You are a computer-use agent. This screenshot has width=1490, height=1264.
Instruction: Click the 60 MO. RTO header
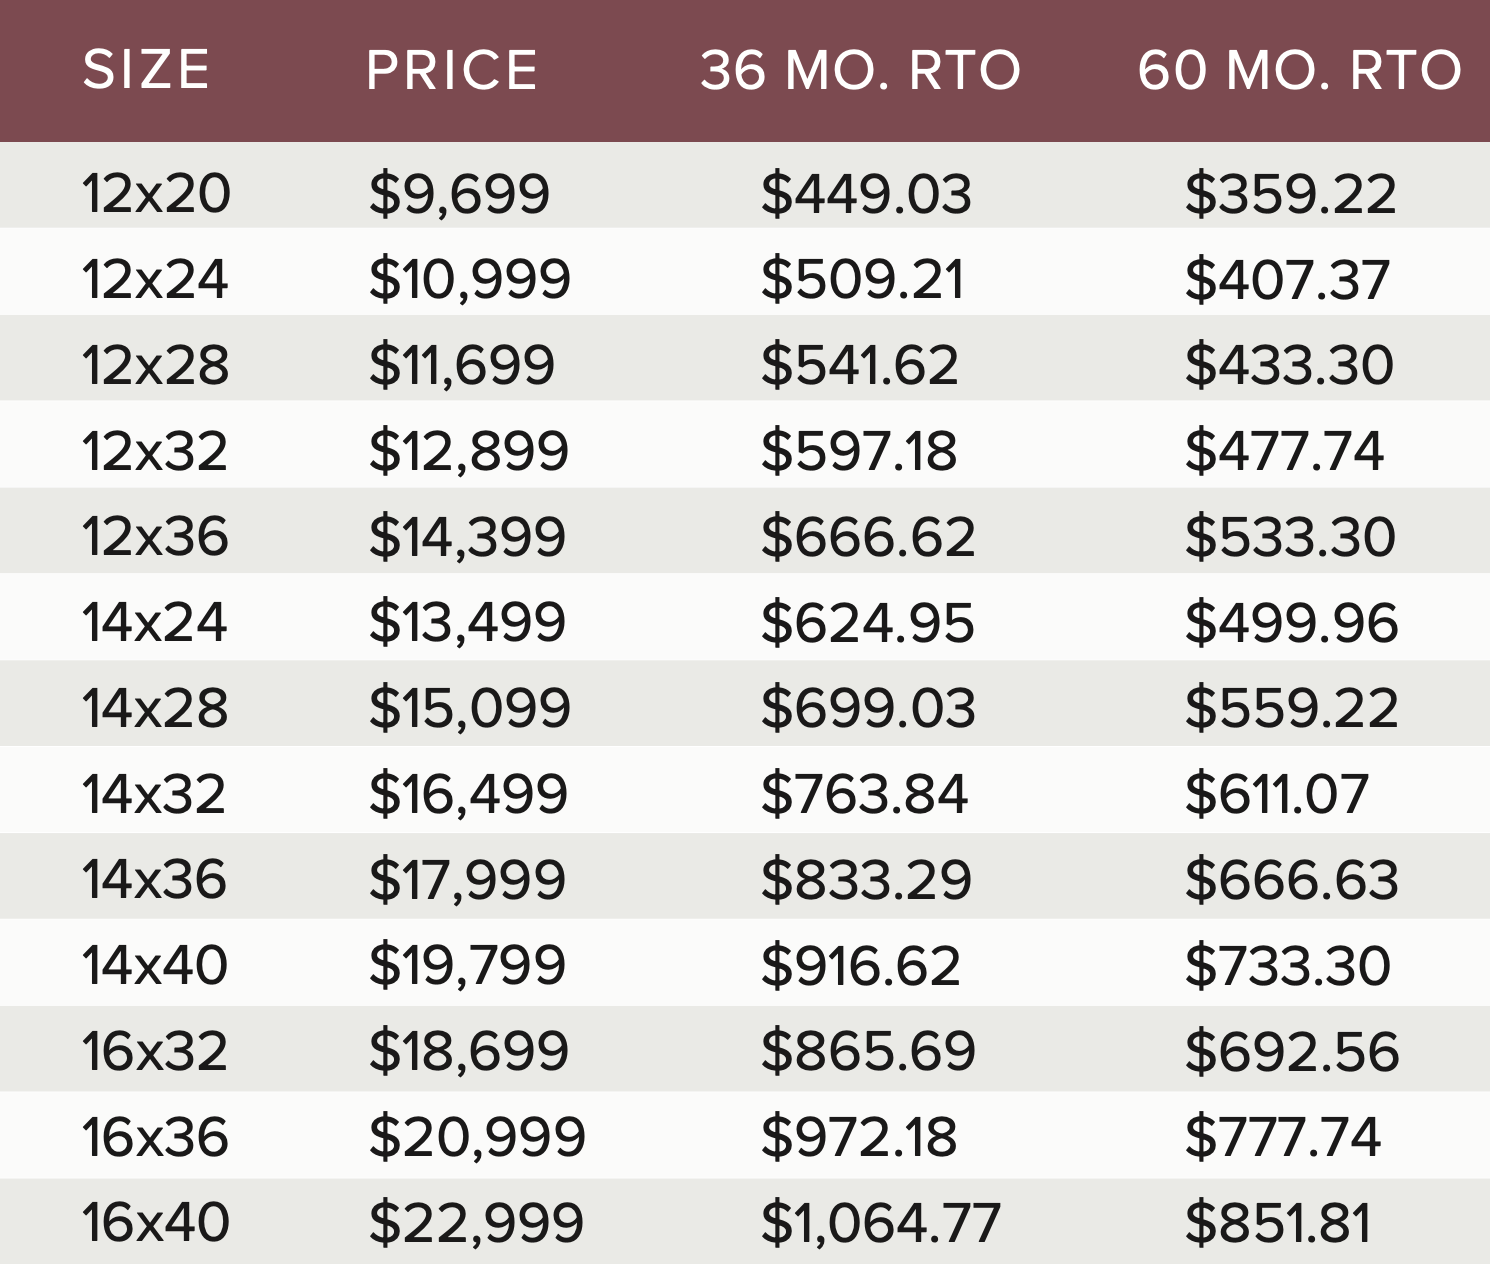[1300, 70]
